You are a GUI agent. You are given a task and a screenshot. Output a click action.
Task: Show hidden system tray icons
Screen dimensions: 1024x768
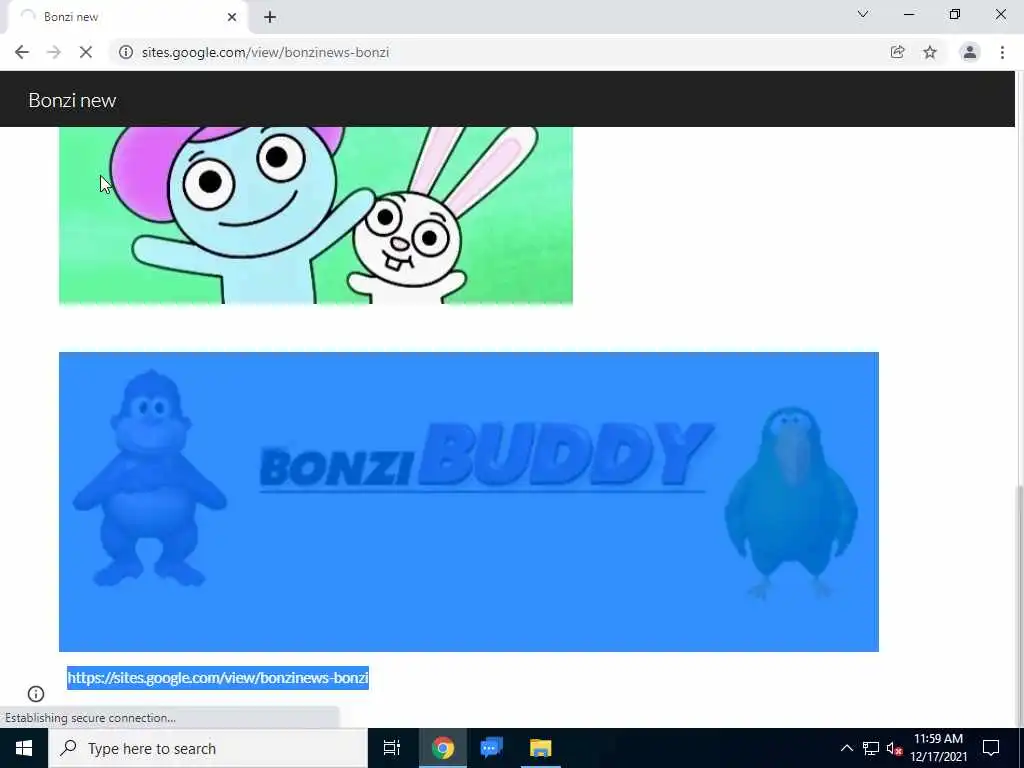point(846,748)
